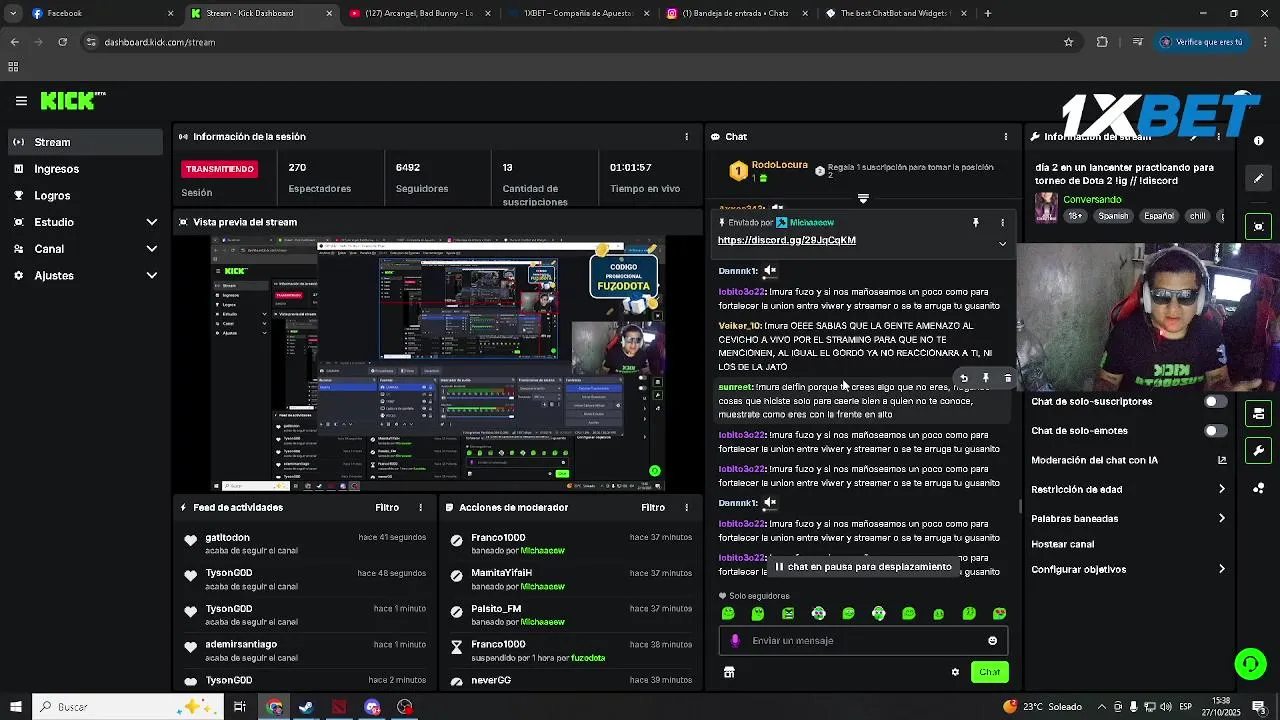Image resolution: width=1280 pixels, height=720 pixels.
Task: Reply to the hovered sunreet message
Action: tap(963, 379)
